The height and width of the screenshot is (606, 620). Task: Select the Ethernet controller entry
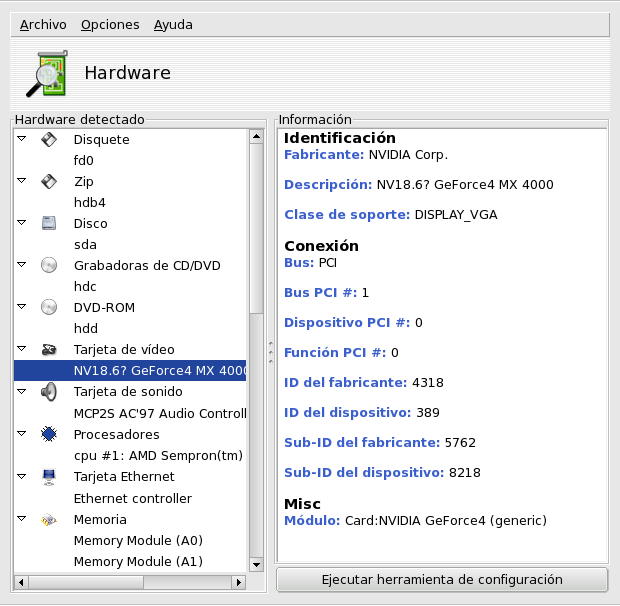[133, 498]
